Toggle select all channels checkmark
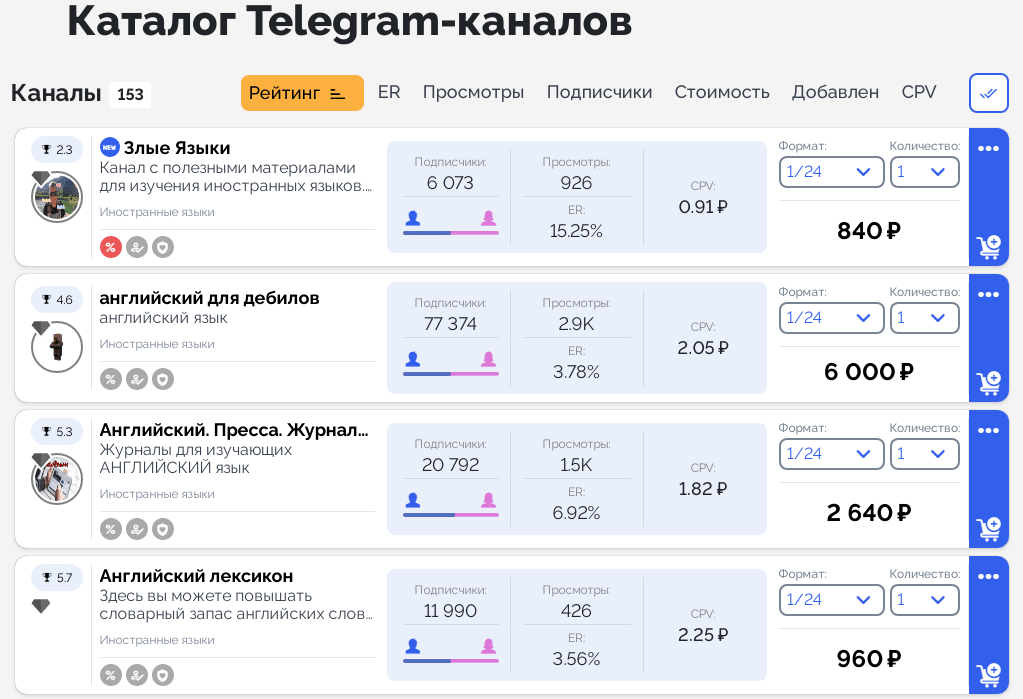1023x699 pixels. 988,93
